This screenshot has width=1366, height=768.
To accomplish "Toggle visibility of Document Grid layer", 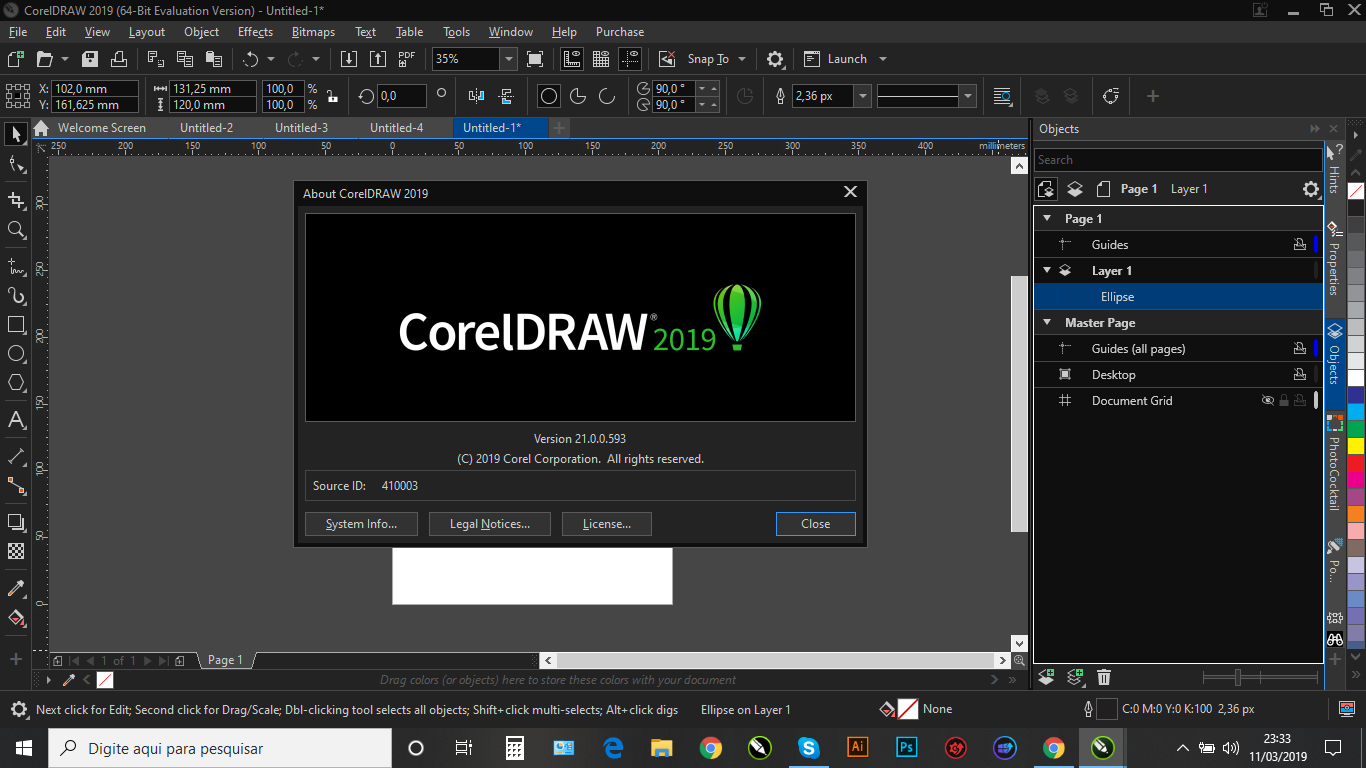I will [x=1267, y=400].
